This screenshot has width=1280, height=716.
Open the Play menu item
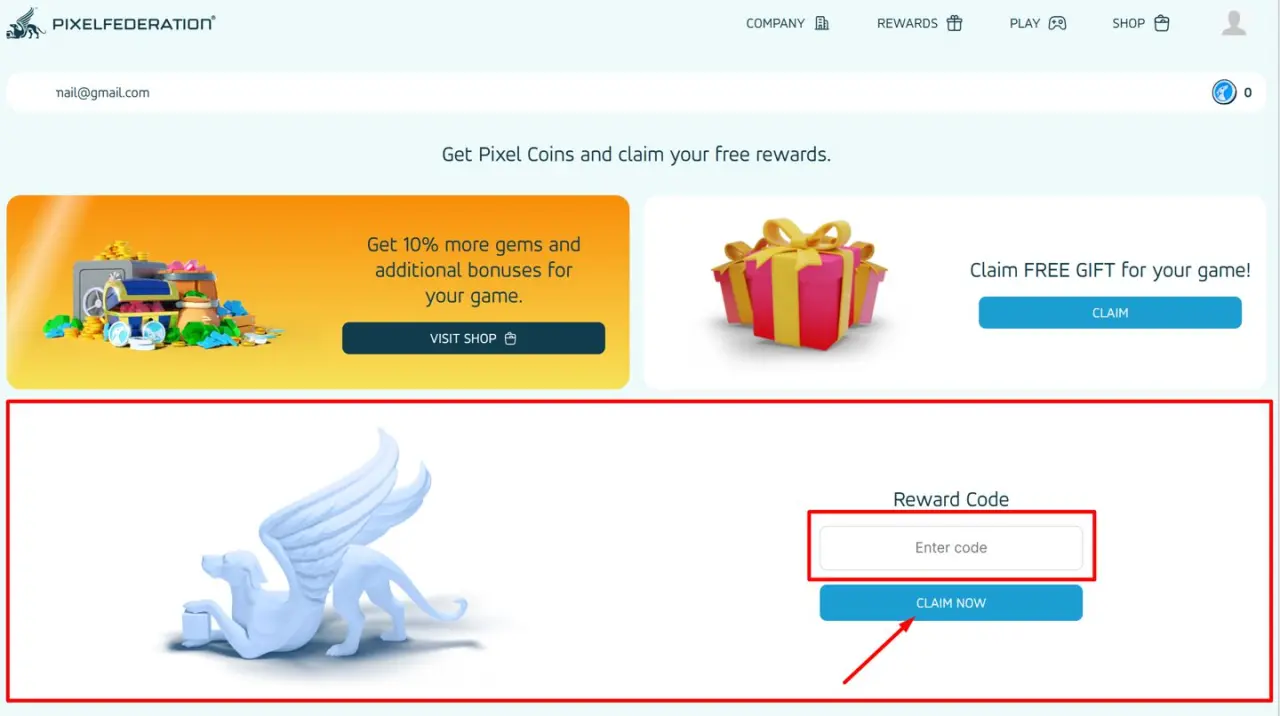(1025, 23)
